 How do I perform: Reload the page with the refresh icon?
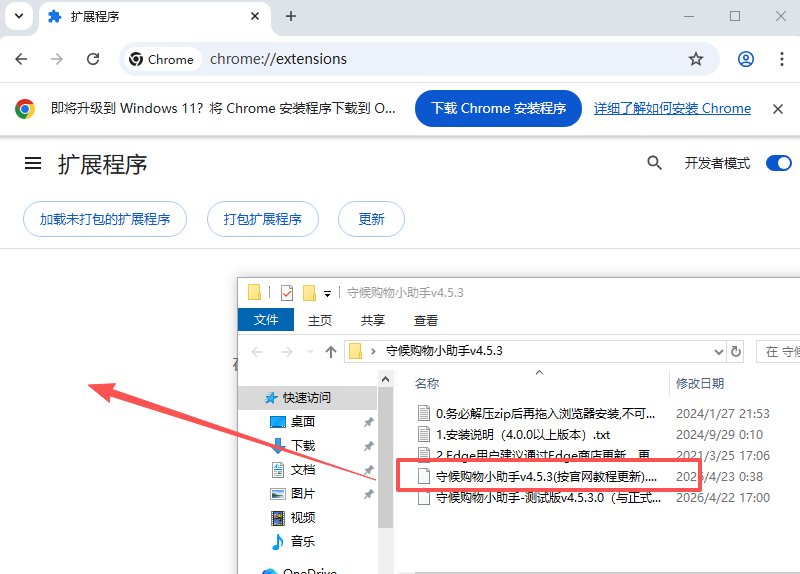pos(93,59)
